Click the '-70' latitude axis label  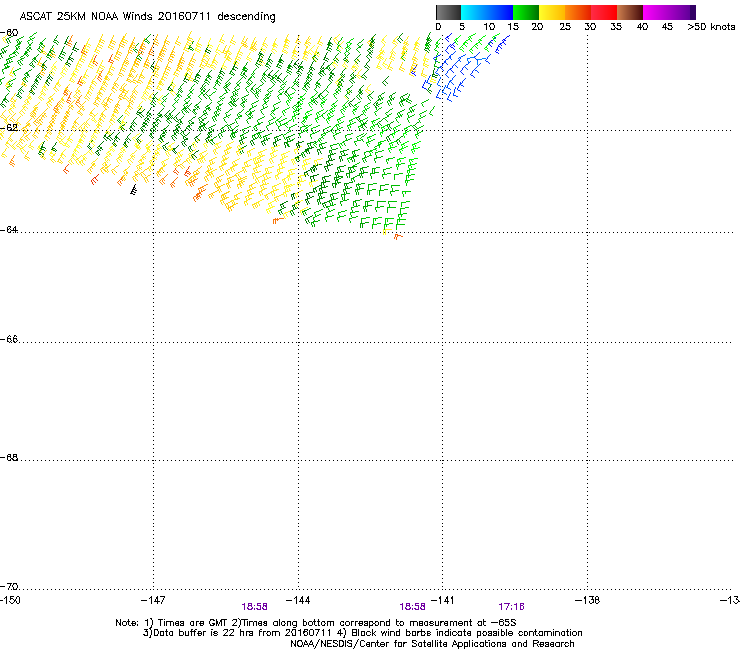9,586
